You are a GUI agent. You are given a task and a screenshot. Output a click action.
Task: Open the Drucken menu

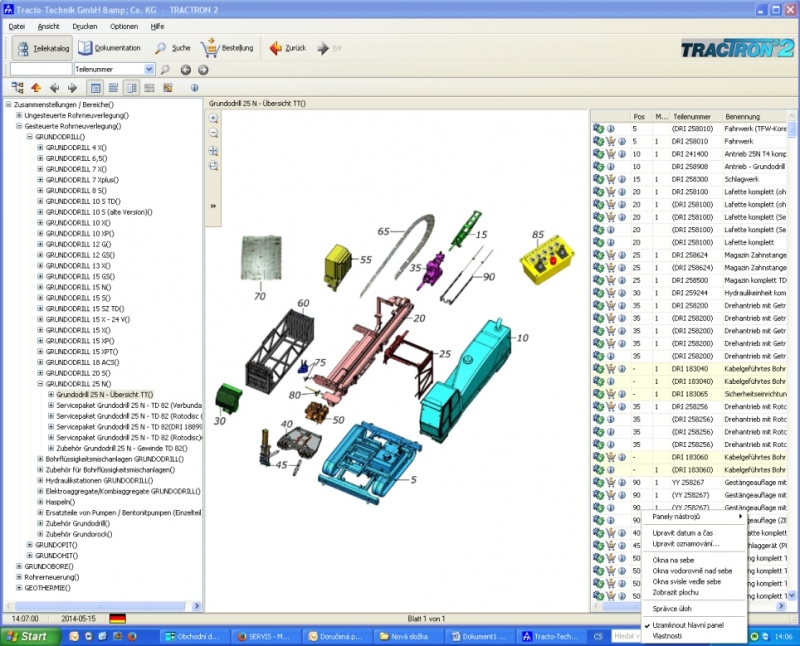[x=85, y=27]
